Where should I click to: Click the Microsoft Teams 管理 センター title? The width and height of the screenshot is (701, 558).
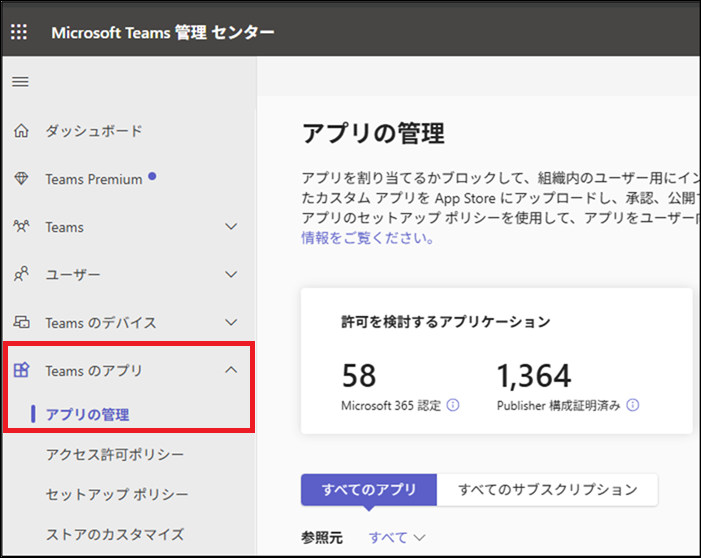click(x=163, y=32)
